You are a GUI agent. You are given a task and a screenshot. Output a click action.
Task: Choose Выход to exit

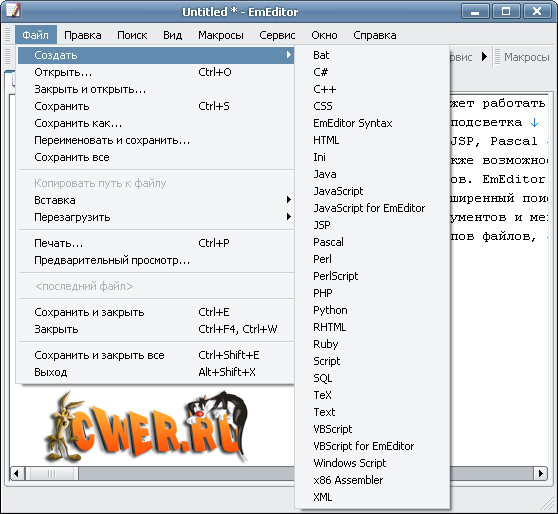pyautogui.click(x=156, y=372)
